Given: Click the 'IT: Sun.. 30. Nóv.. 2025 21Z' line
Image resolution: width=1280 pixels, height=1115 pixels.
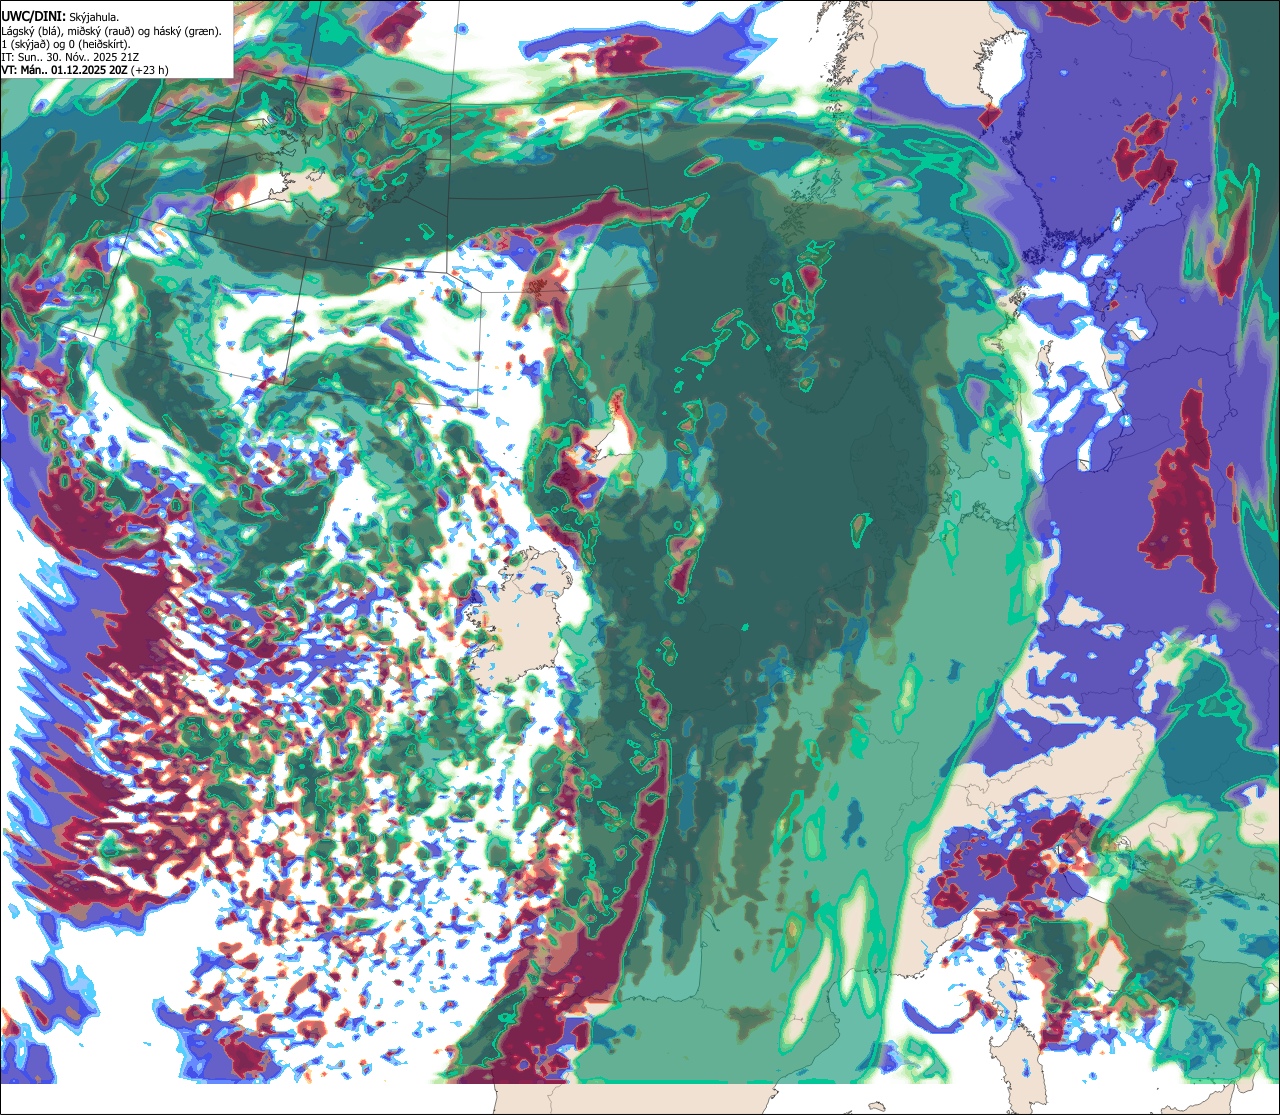Looking at the screenshot, I should click(70, 58).
